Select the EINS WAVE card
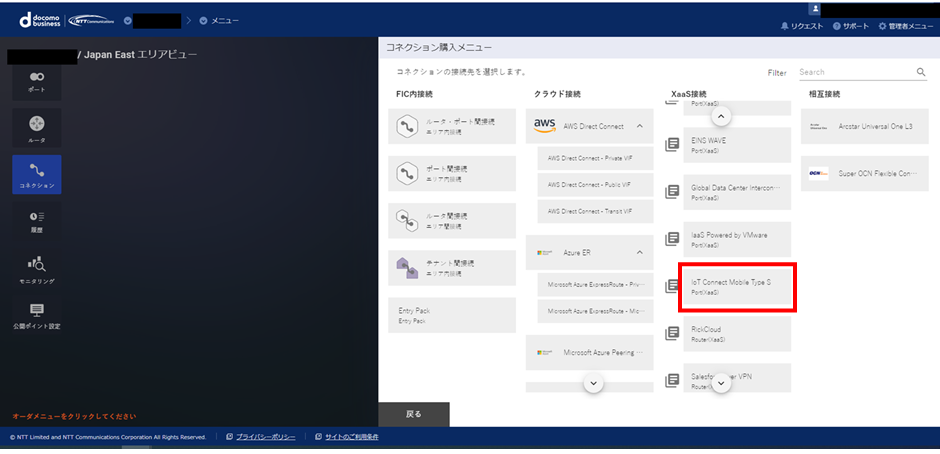This screenshot has width=940, height=454. [x=737, y=145]
